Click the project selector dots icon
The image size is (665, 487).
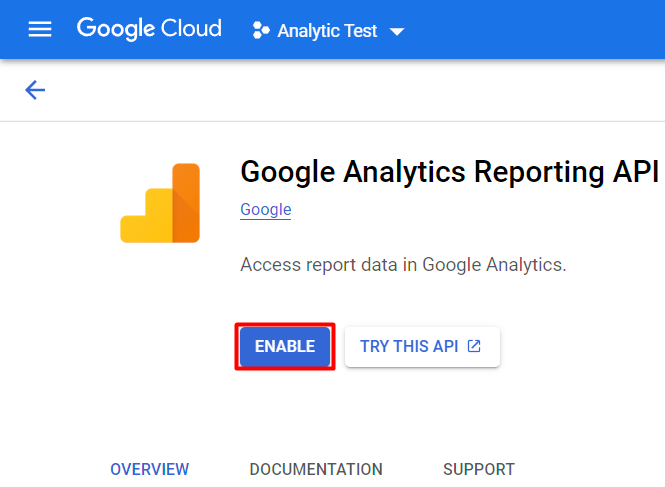[261, 30]
